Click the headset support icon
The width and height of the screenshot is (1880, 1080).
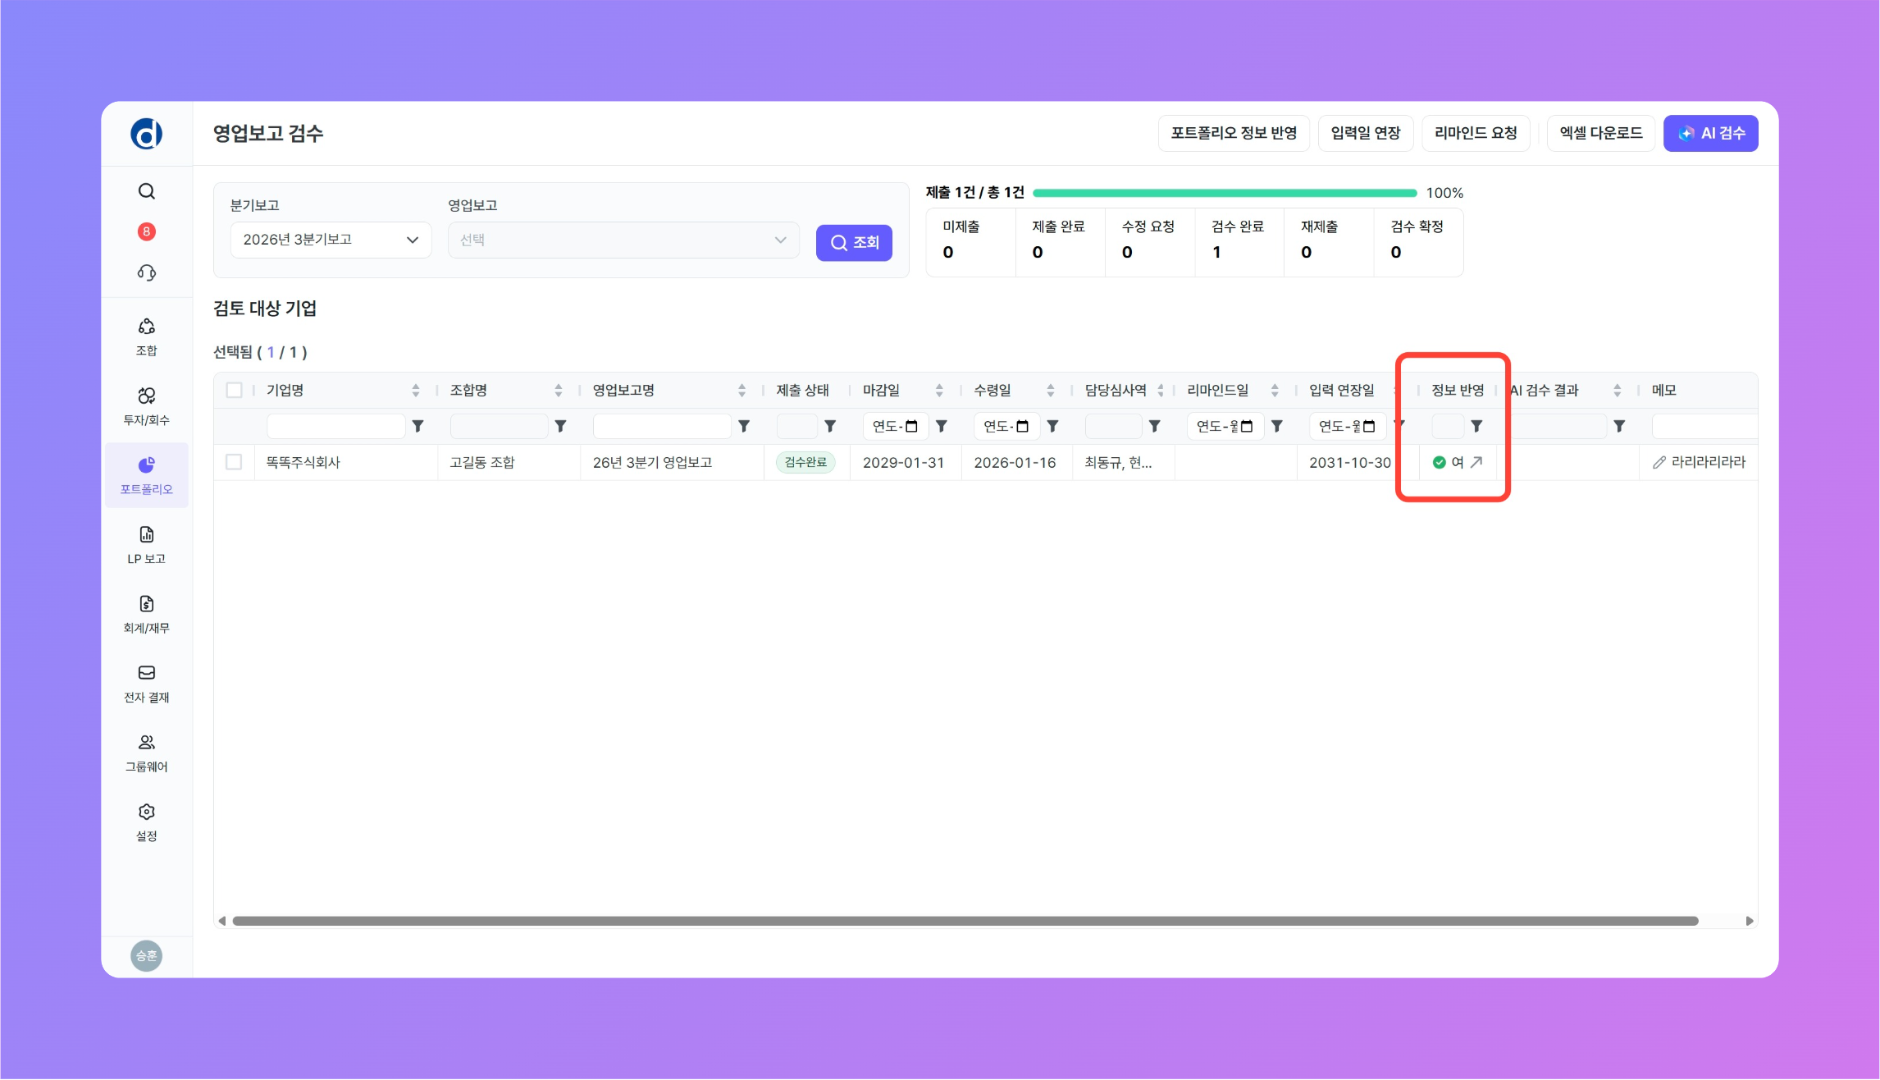pyautogui.click(x=146, y=273)
